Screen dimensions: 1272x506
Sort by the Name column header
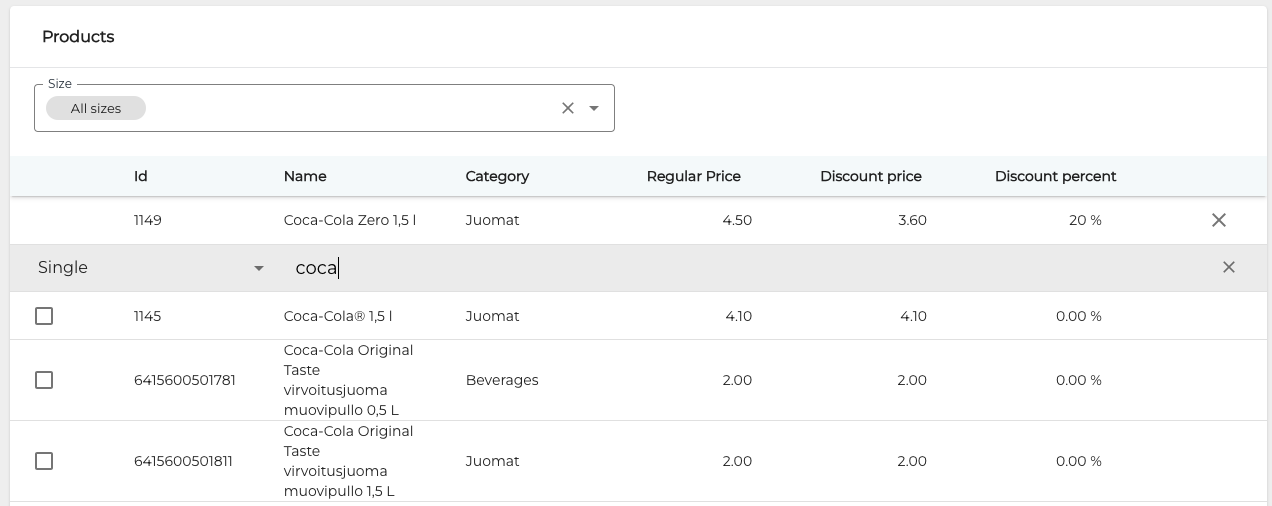tap(305, 176)
